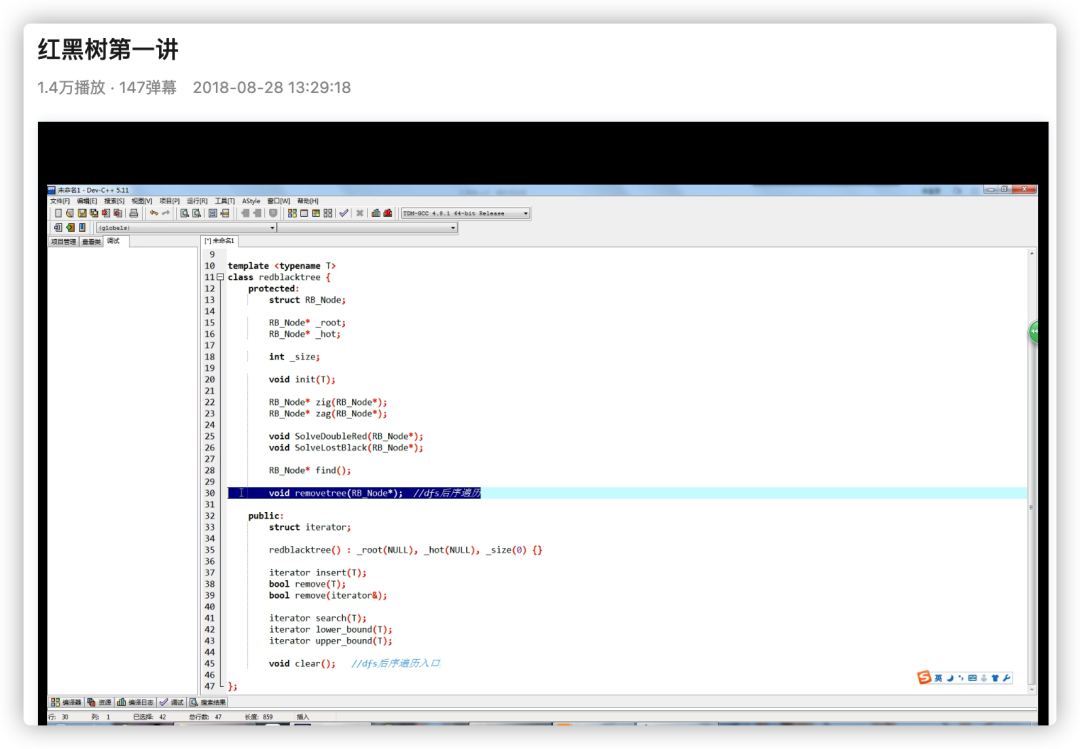The image size is (1080, 749).
Task: Open the TDM-GCC compiler selection dropdown
Action: pos(466,214)
